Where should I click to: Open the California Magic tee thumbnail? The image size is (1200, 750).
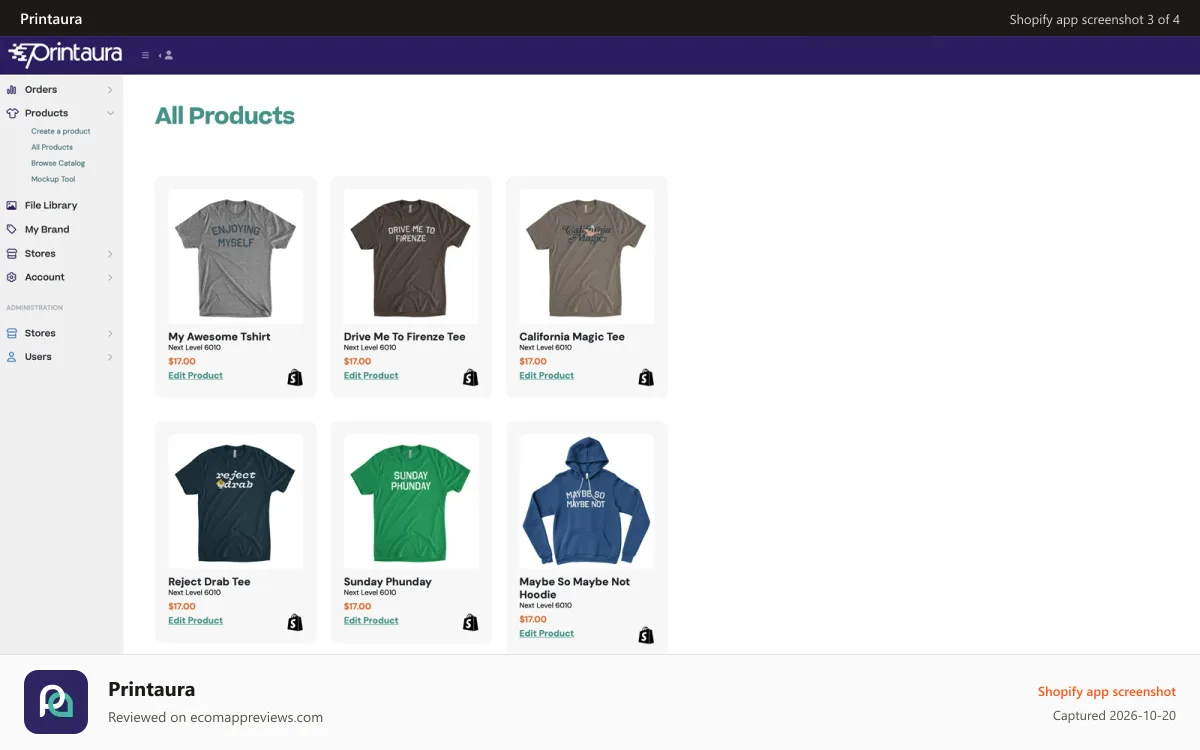click(587, 256)
